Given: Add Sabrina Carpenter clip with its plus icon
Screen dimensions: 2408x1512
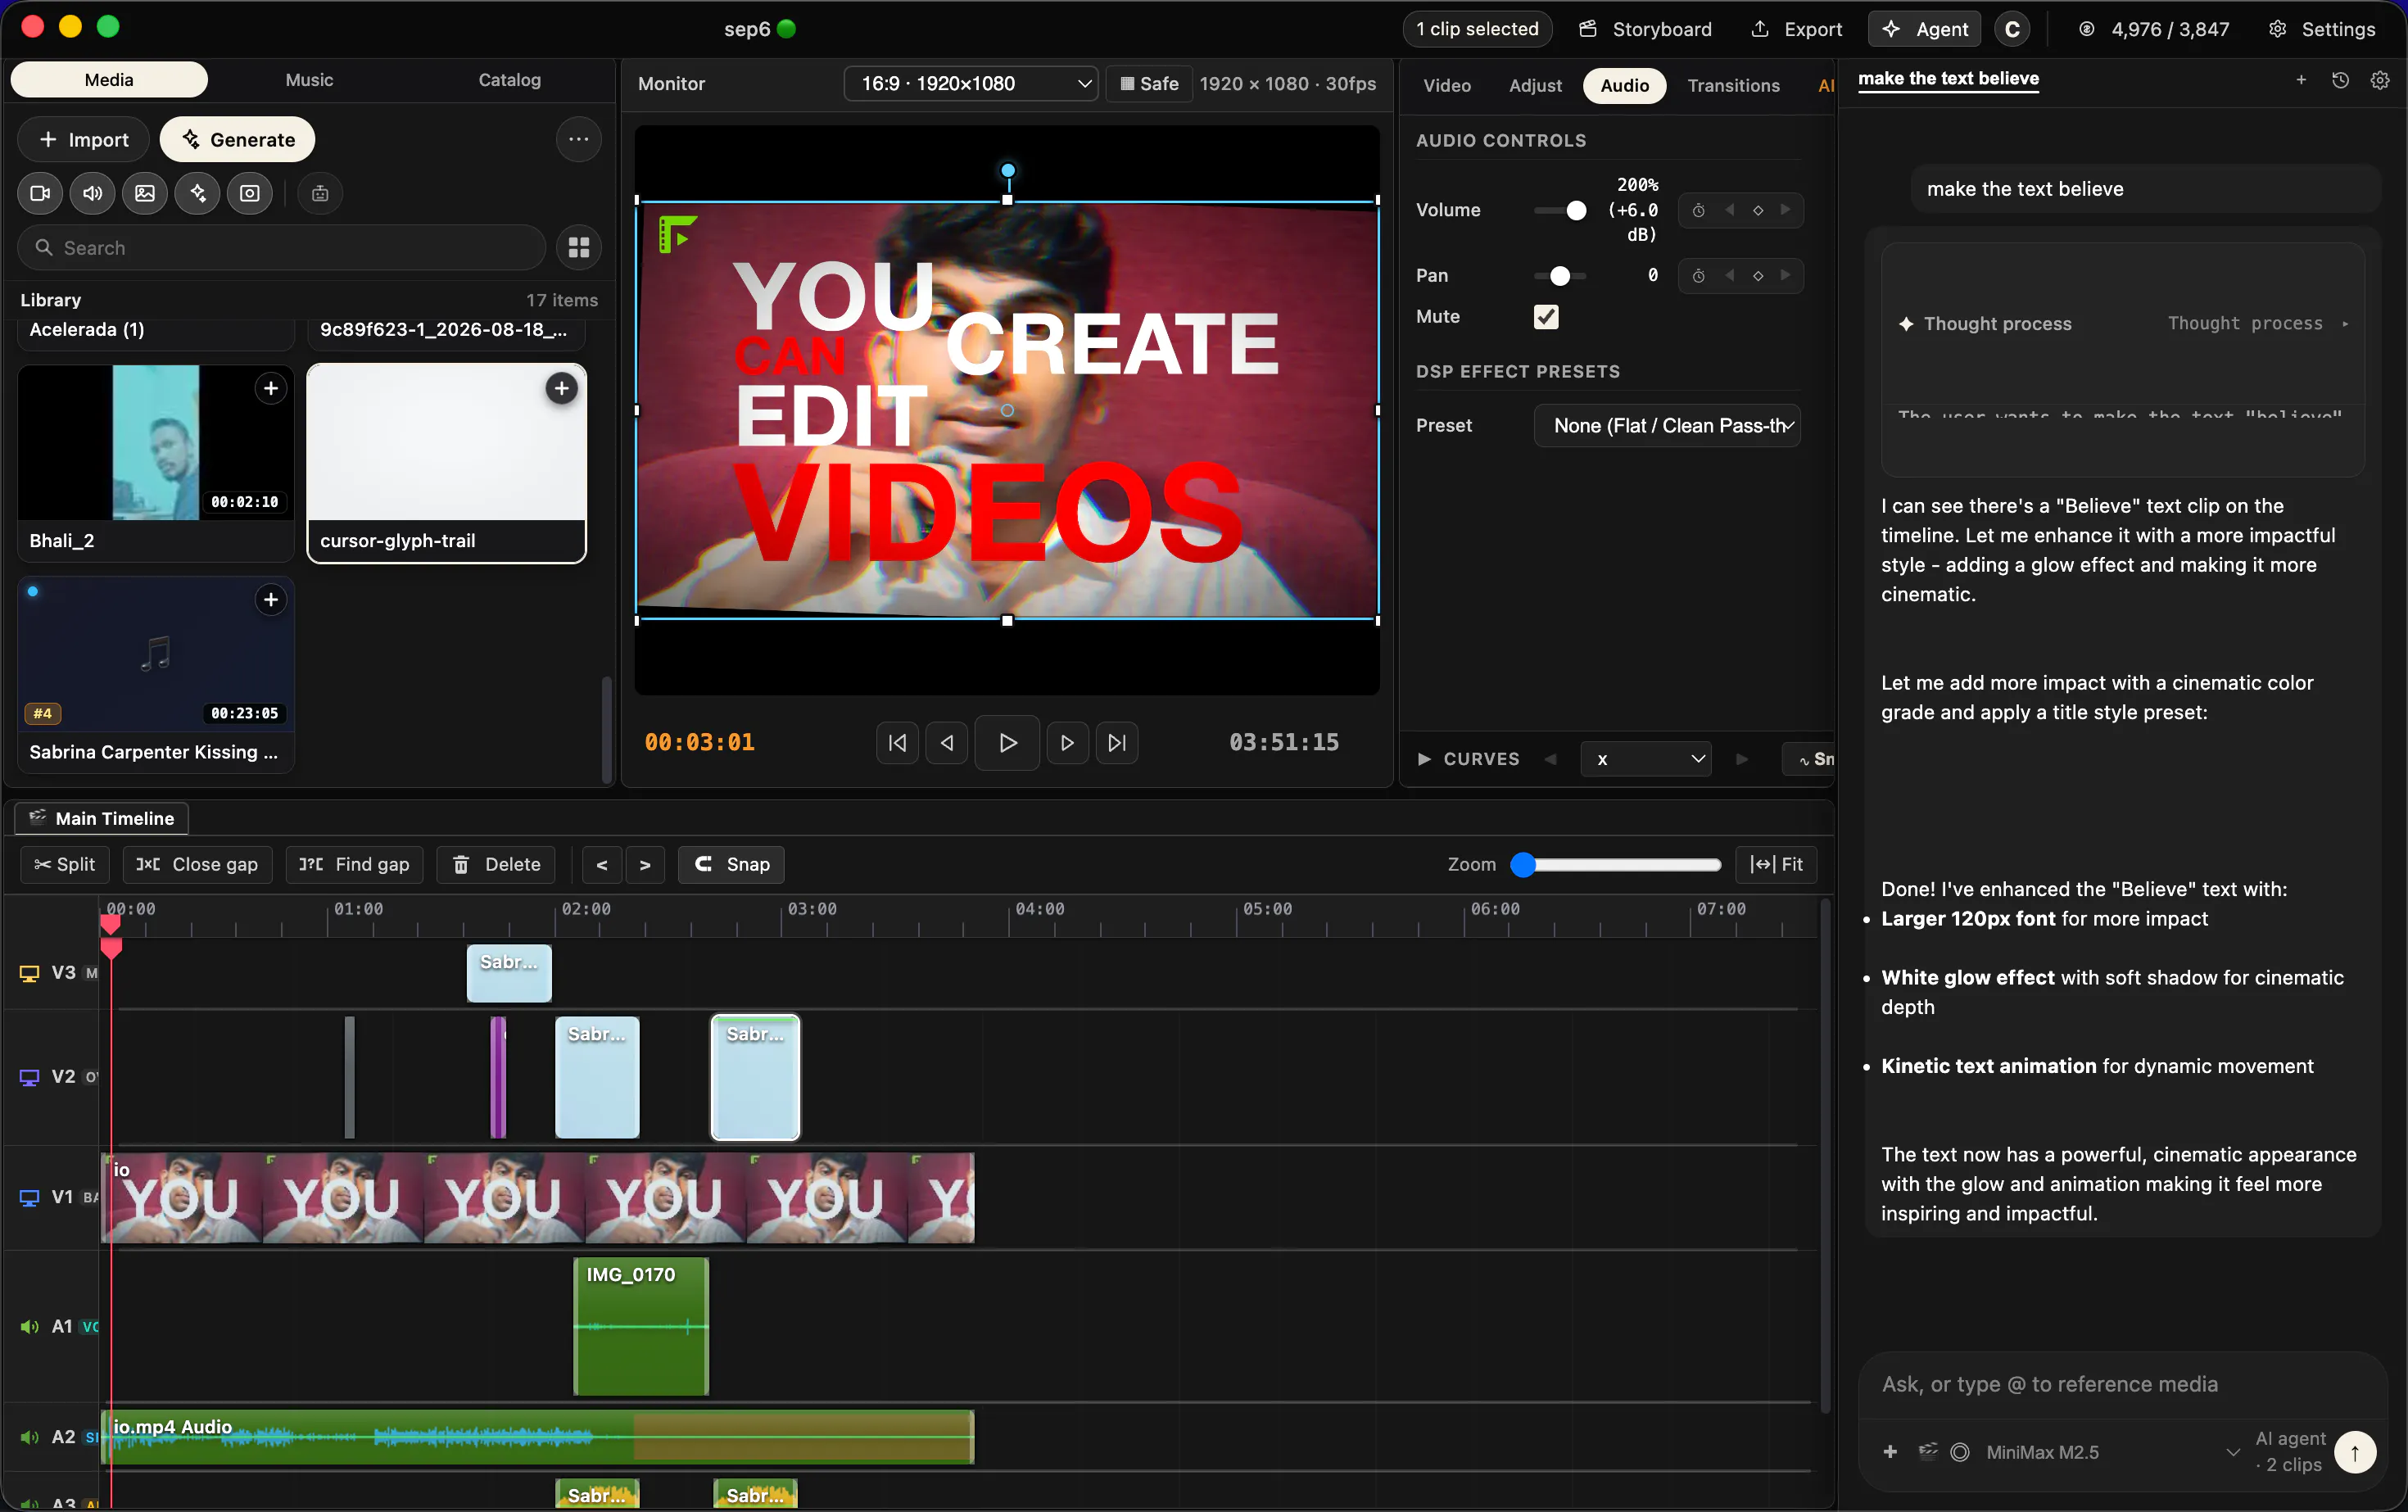Looking at the screenshot, I should click(271, 599).
